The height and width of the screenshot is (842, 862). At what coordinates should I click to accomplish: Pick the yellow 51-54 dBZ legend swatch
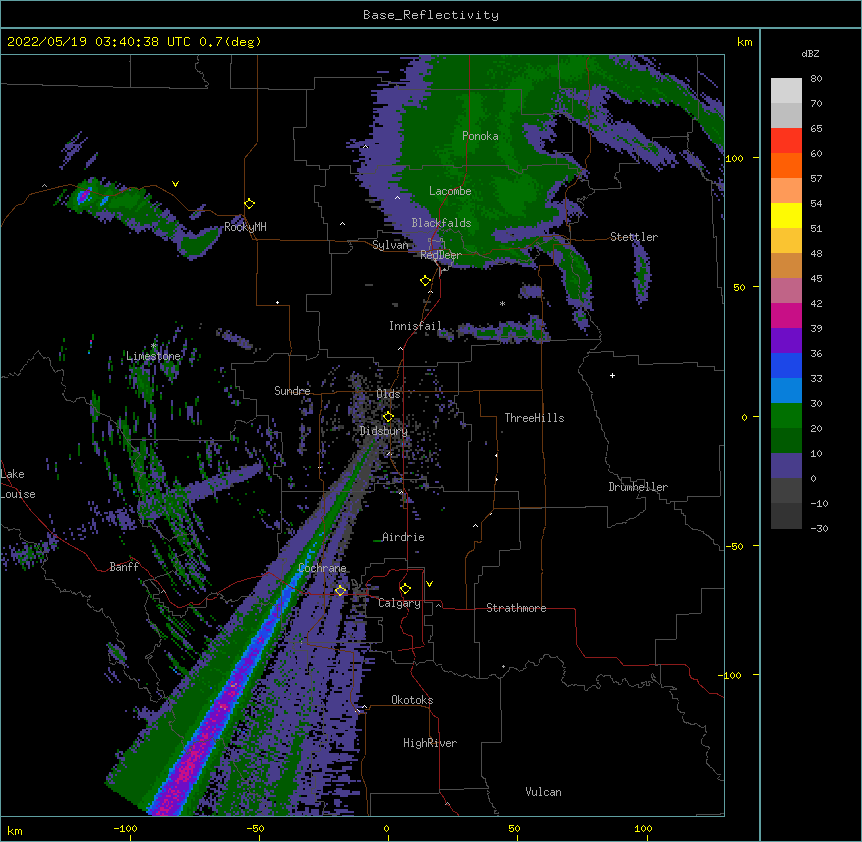(786, 215)
